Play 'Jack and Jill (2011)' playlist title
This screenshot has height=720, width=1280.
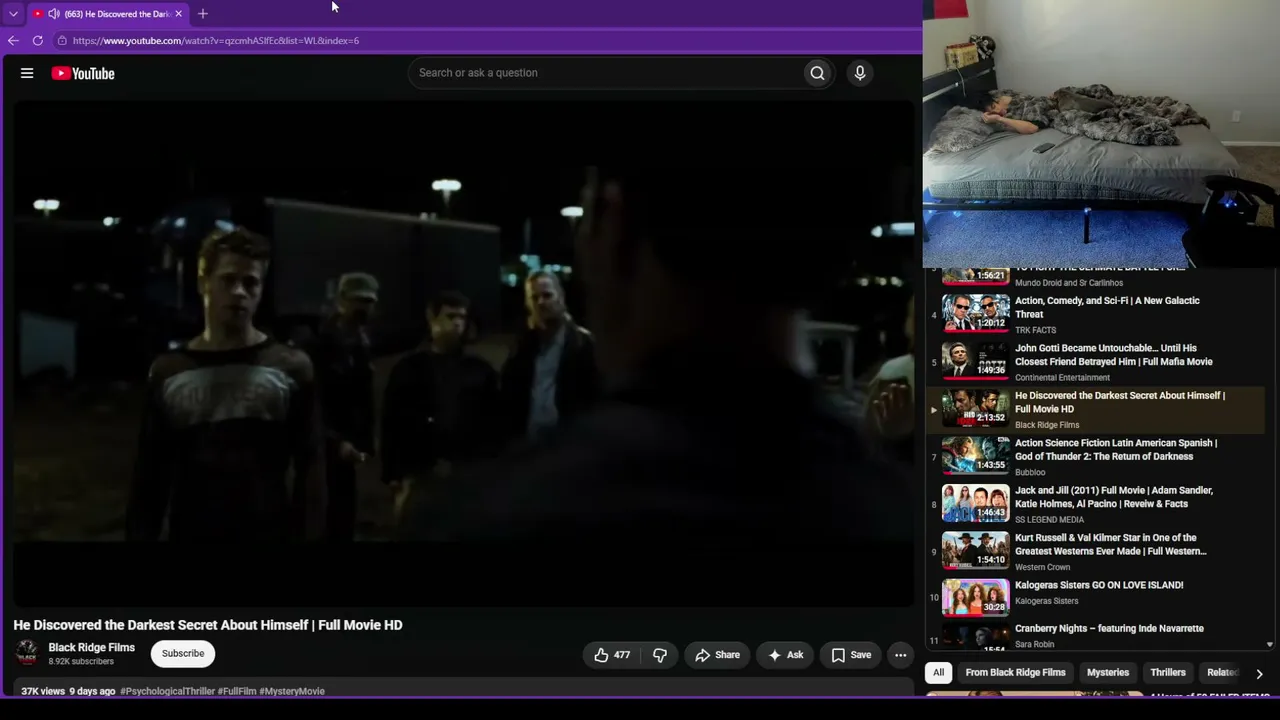point(1114,497)
